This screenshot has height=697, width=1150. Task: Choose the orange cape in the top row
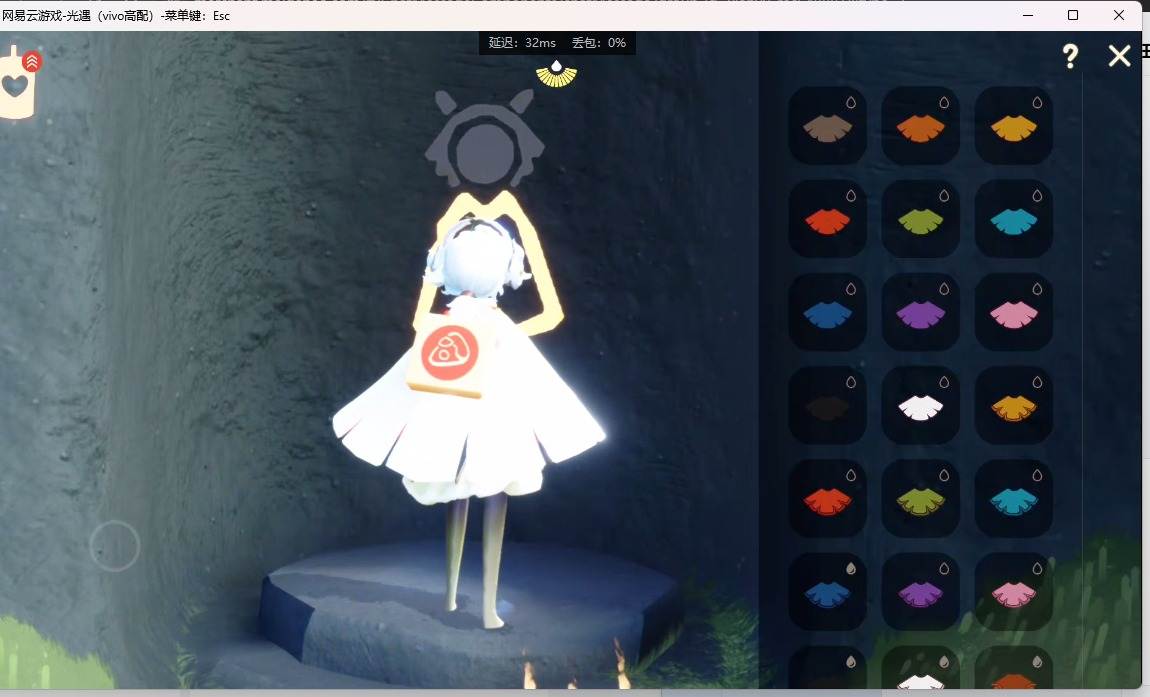pos(920,125)
